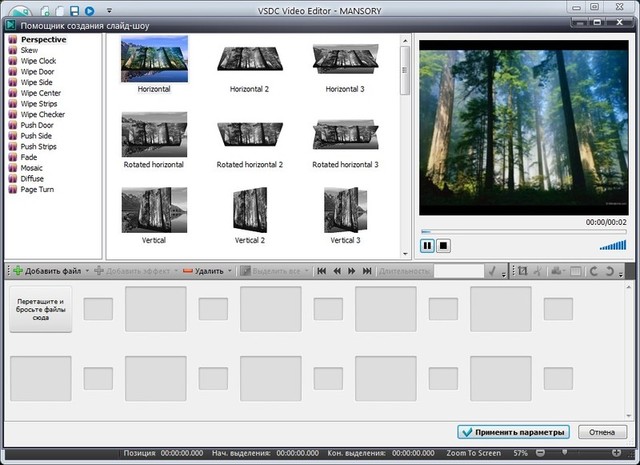Viewport: 640px width, 465px height.
Task: Click the step backward rewind icon
Action: pos(337,271)
